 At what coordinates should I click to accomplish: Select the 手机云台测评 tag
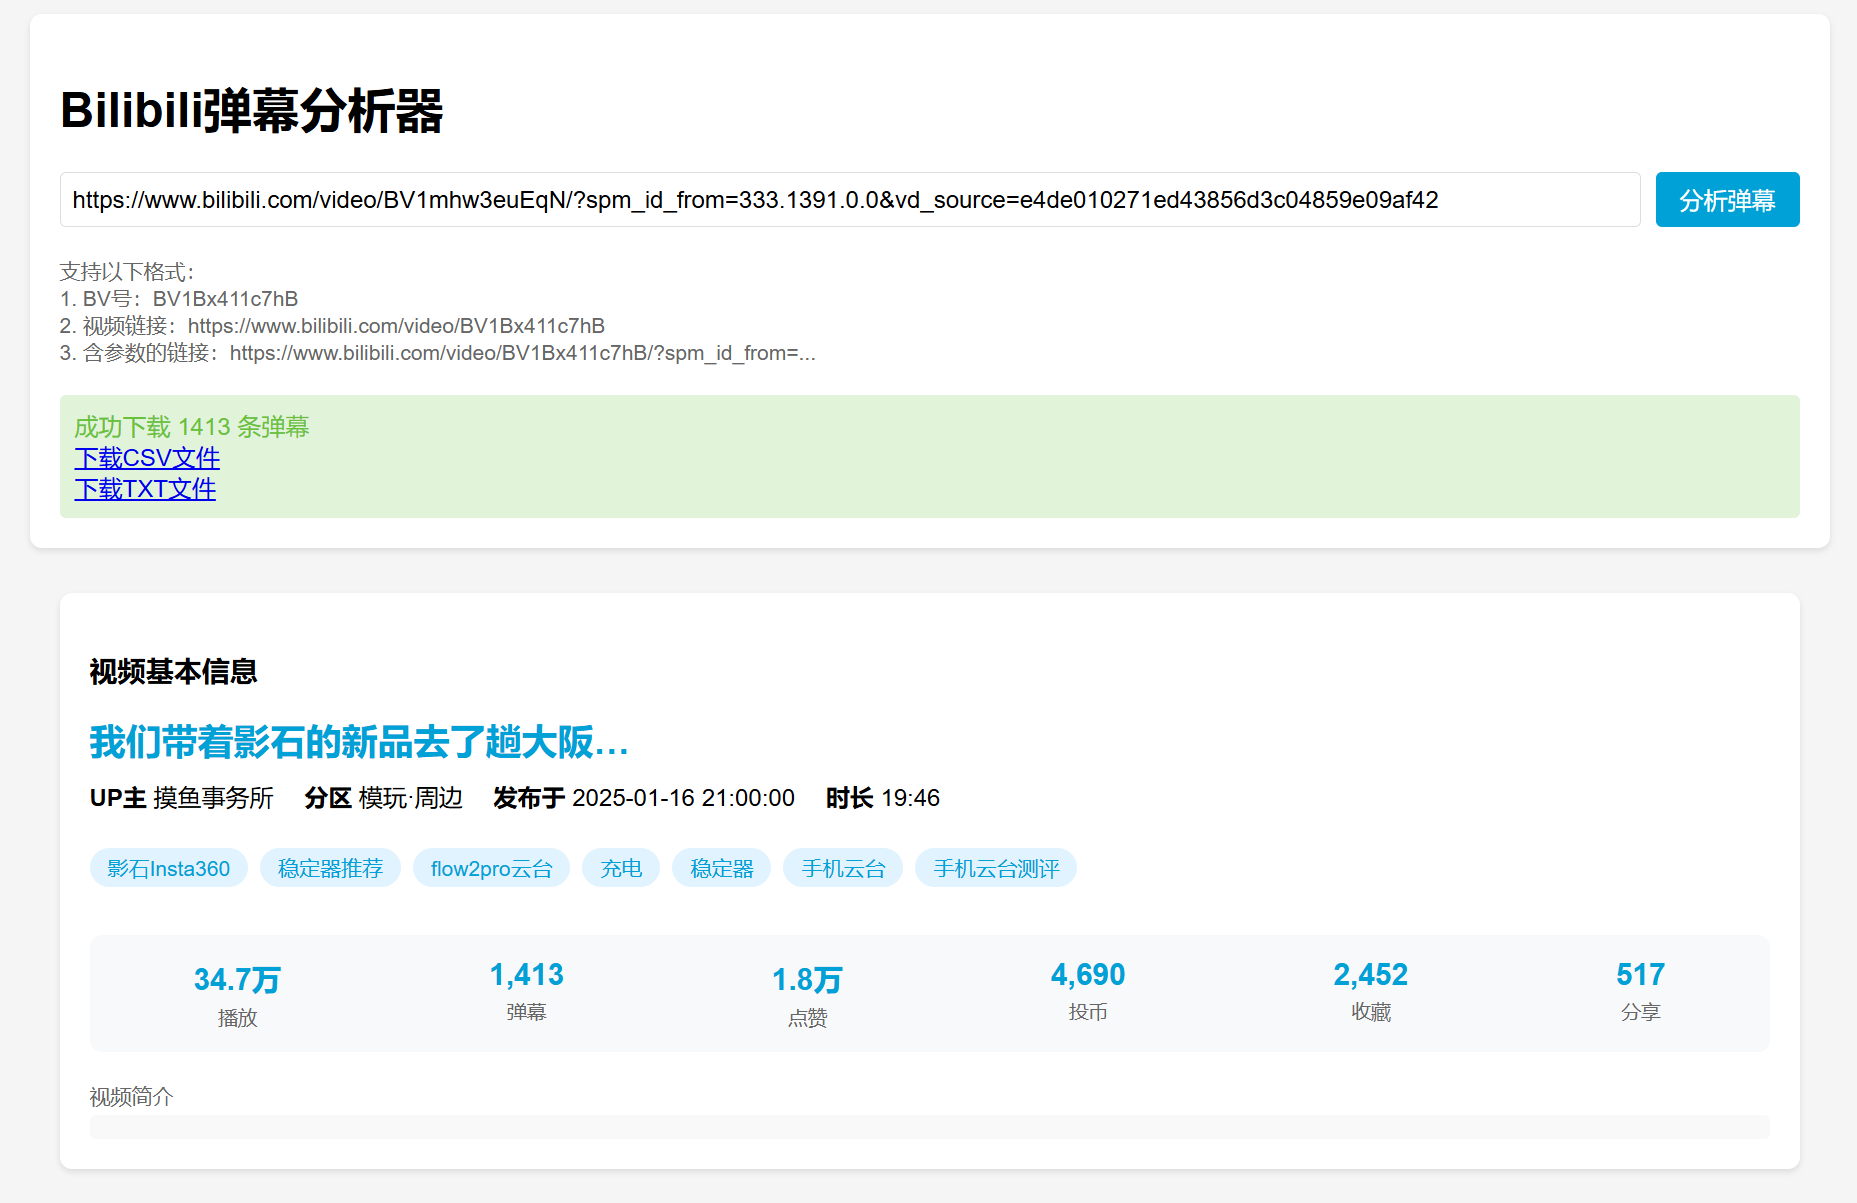[995, 868]
